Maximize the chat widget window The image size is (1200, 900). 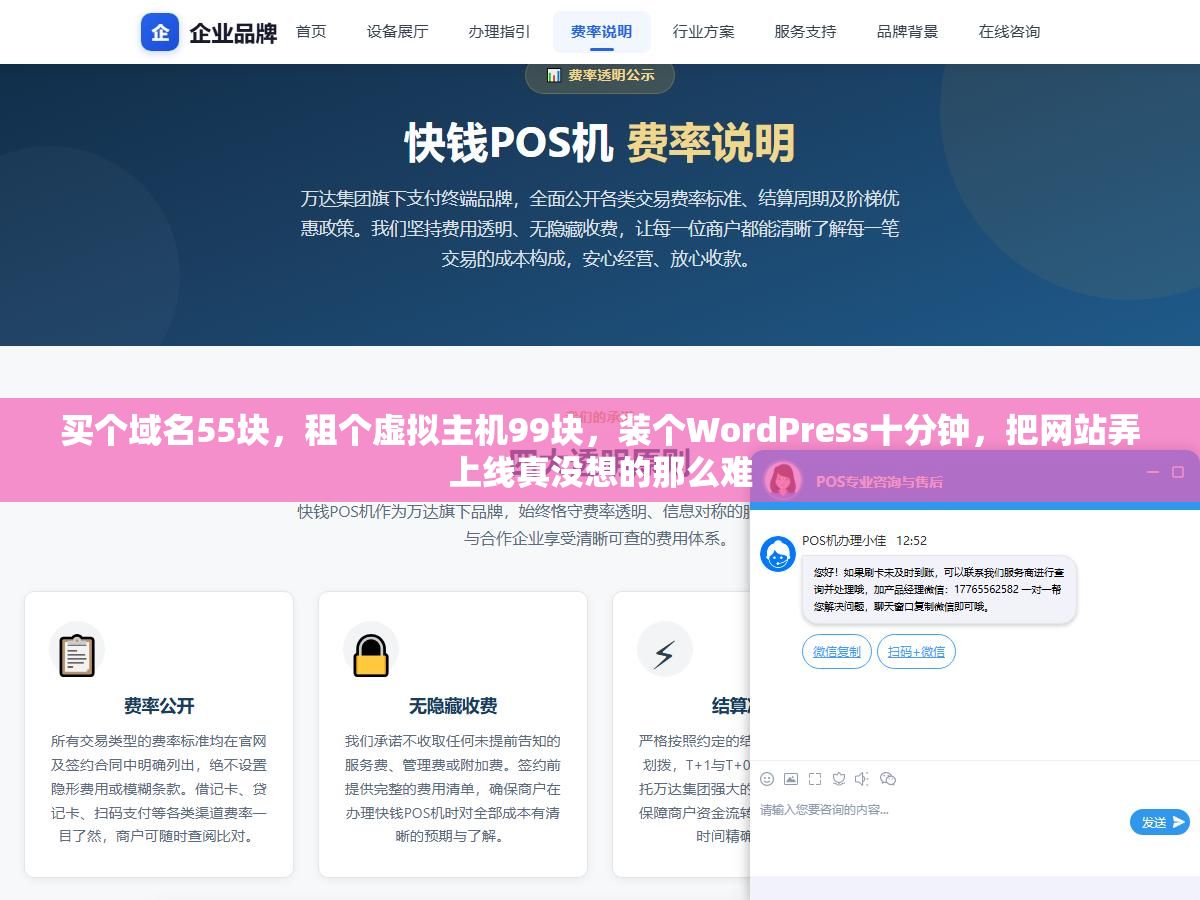point(1178,472)
